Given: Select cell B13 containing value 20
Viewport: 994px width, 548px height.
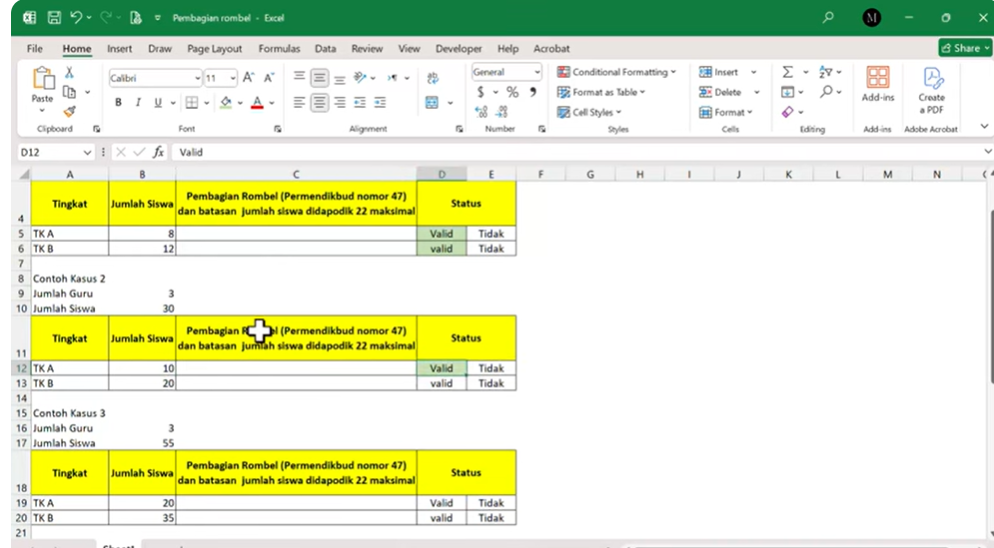Looking at the screenshot, I should (142, 383).
